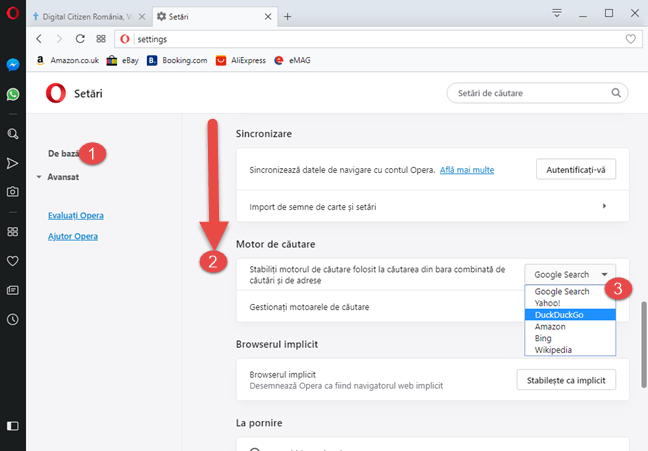Open eBay bookmark

click(122, 60)
